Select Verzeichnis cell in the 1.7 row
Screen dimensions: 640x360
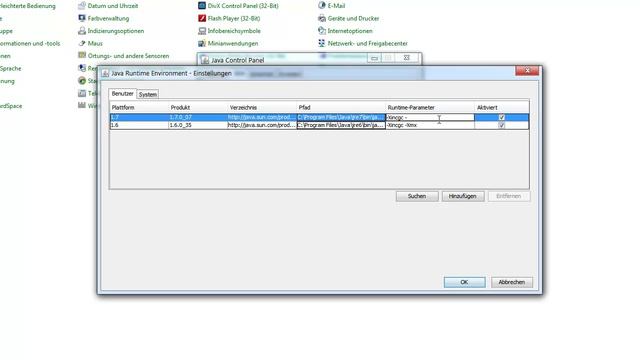(262, 118)
